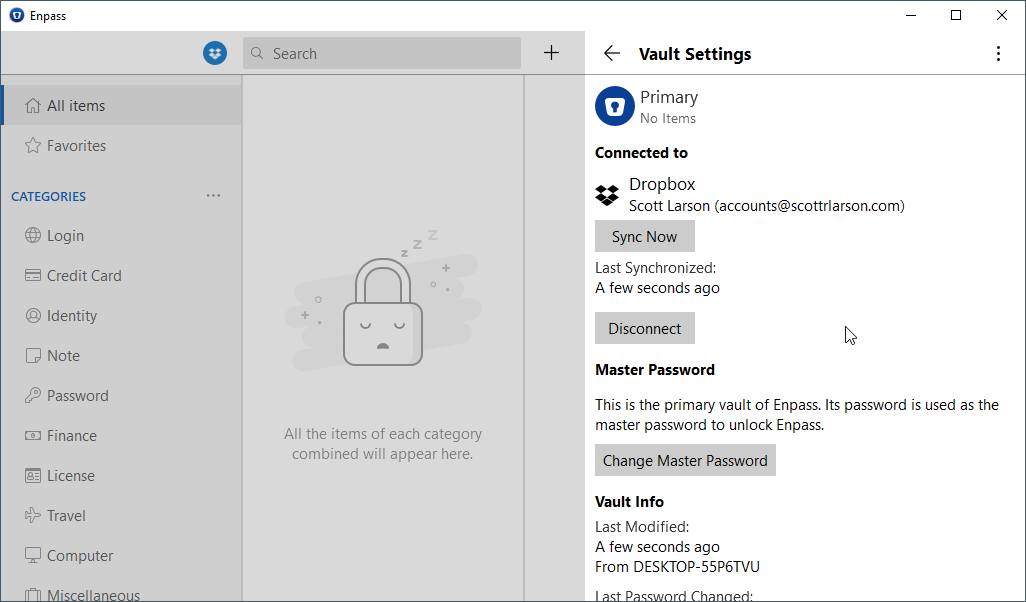Open Categories ellipsis options

tap(213, 196)
